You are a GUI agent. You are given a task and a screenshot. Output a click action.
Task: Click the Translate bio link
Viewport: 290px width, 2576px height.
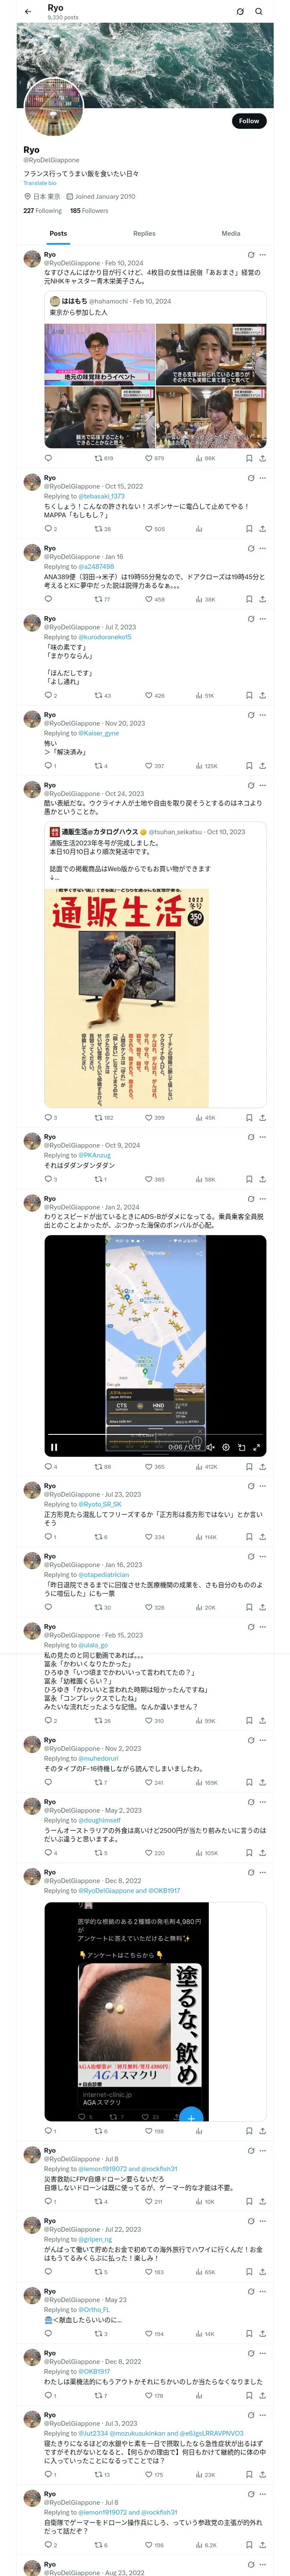coord(40,183)
